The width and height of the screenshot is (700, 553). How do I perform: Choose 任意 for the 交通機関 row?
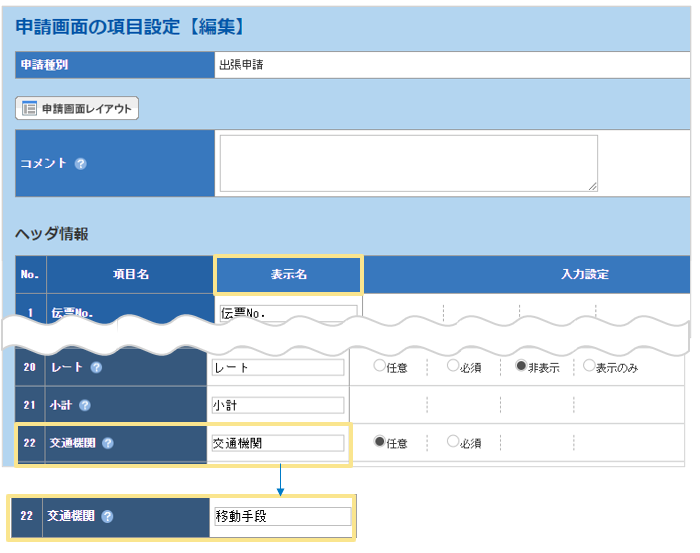379,442
